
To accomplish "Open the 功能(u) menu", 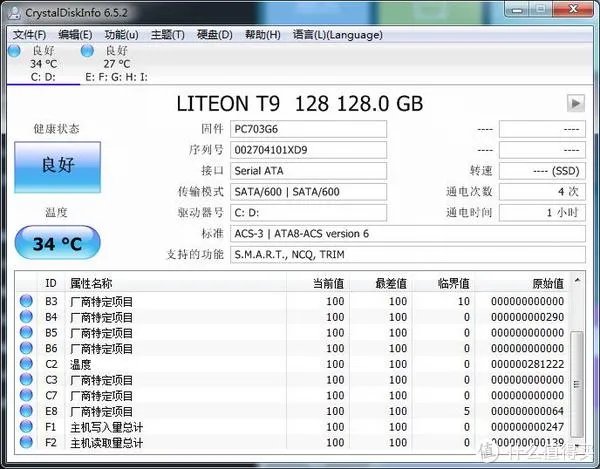I will tap(121, 35).
